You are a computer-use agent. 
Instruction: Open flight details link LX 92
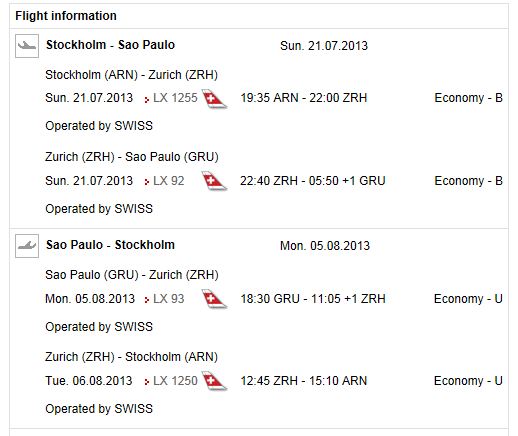click(168, 181)
